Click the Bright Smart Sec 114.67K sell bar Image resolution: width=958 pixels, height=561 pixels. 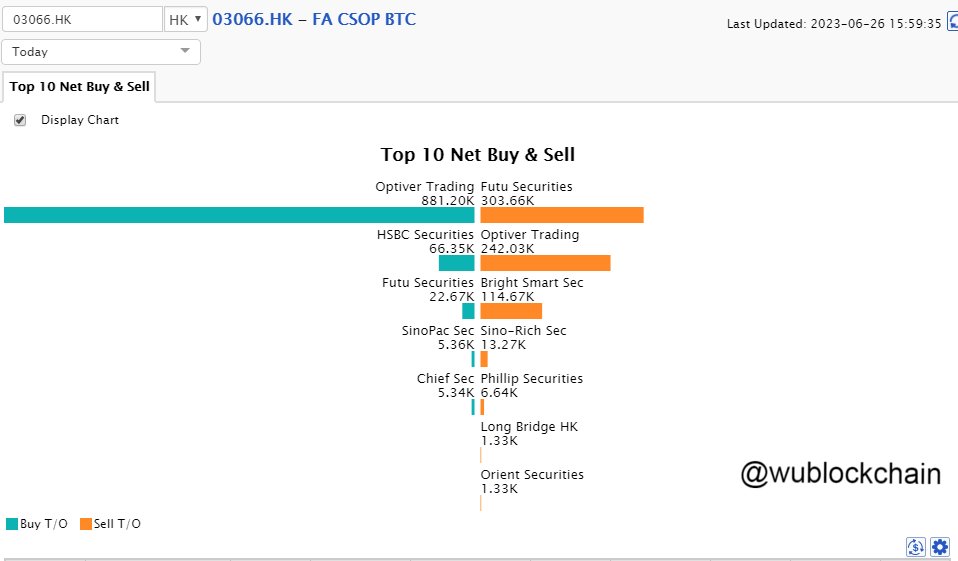(x=511, y=311)
